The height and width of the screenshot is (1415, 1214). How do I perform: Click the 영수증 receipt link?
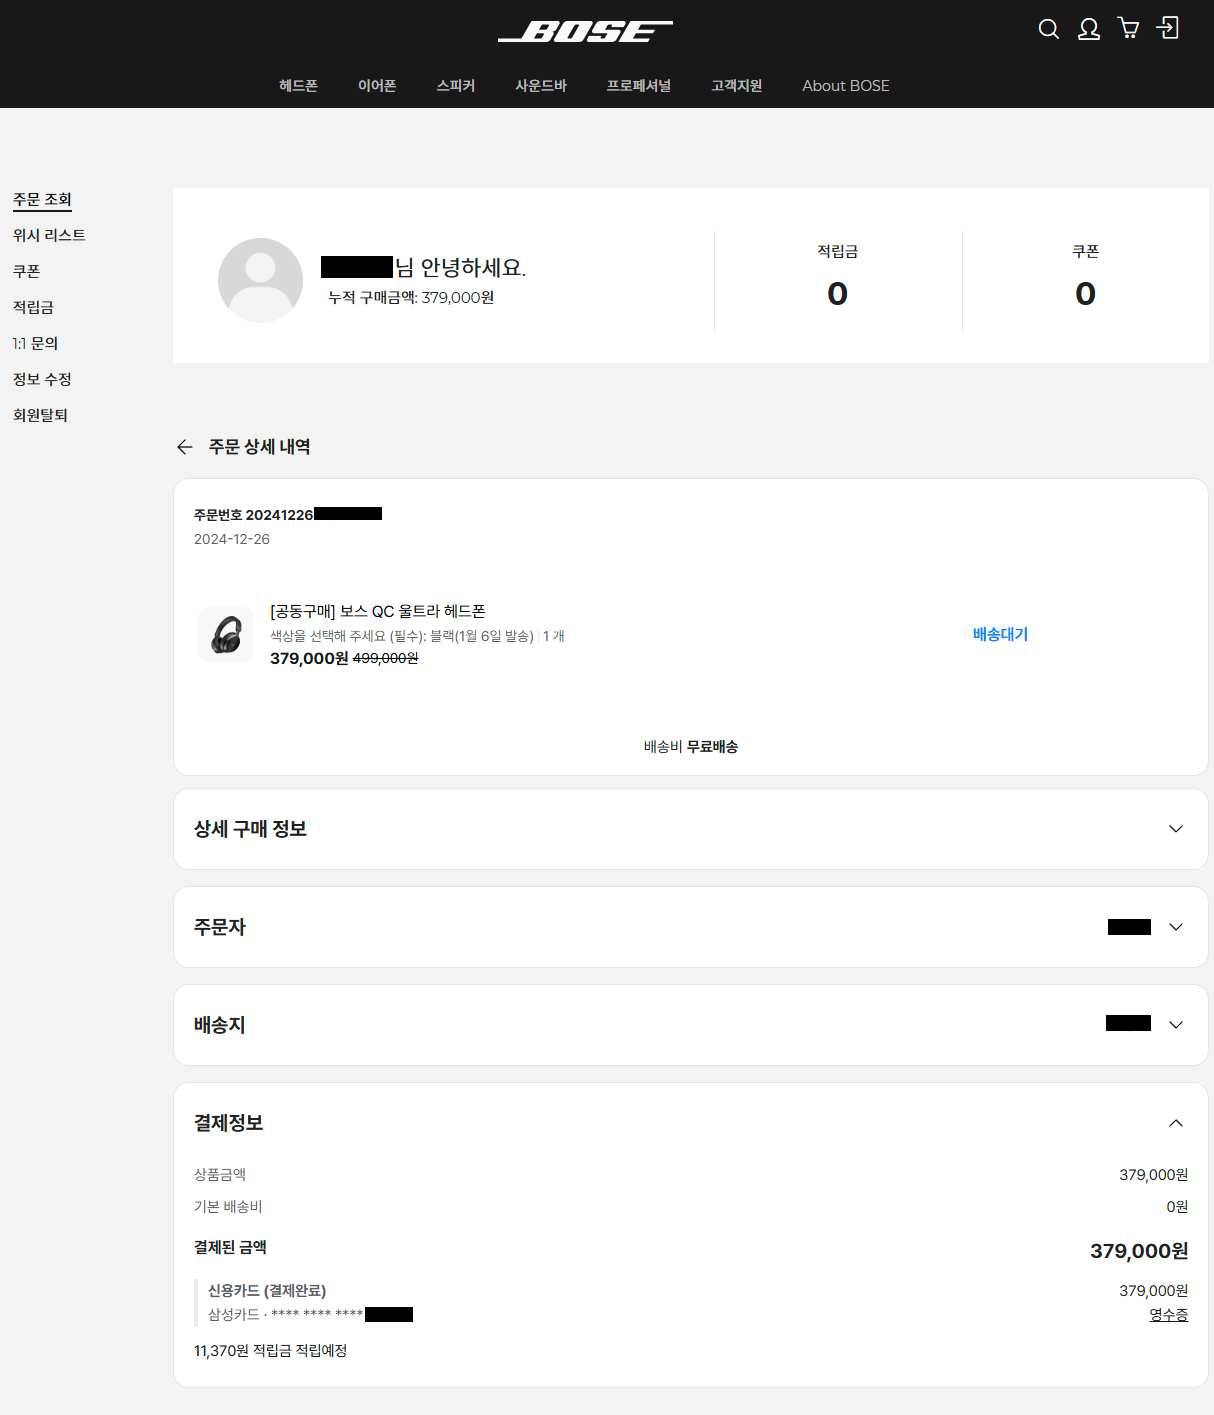[x=1168, y=1315]
